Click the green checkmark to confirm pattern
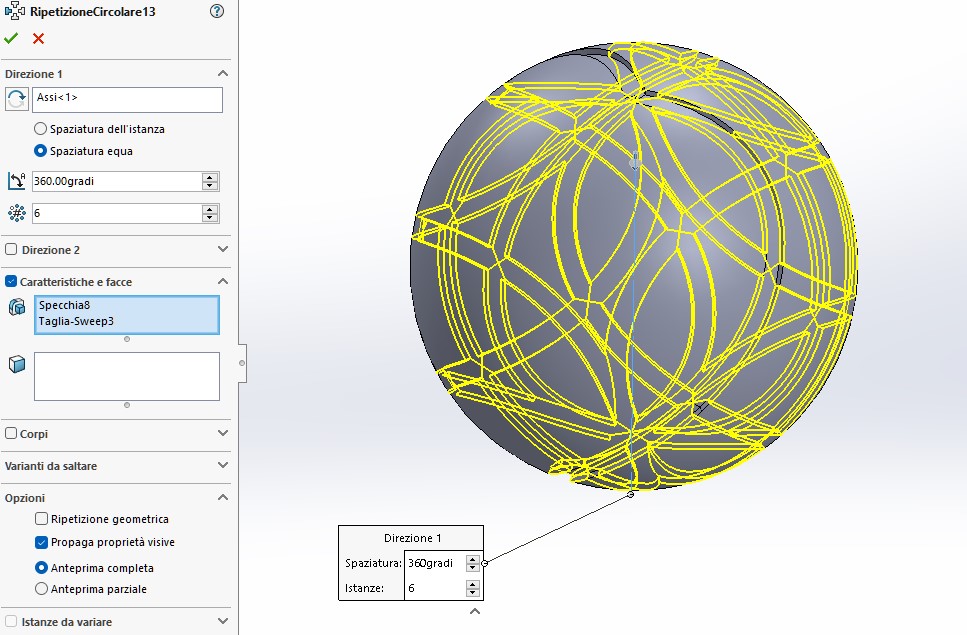967x635 pixels. tap(11, 38)
